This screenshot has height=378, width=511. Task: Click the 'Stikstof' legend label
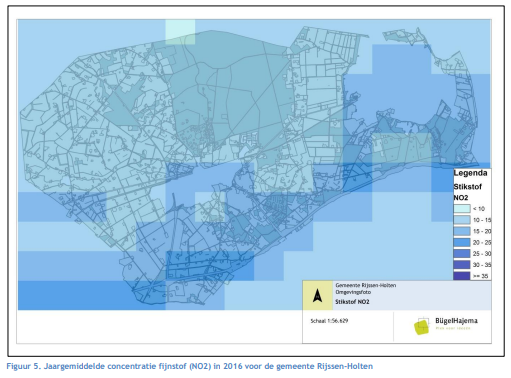click(467, 187)
